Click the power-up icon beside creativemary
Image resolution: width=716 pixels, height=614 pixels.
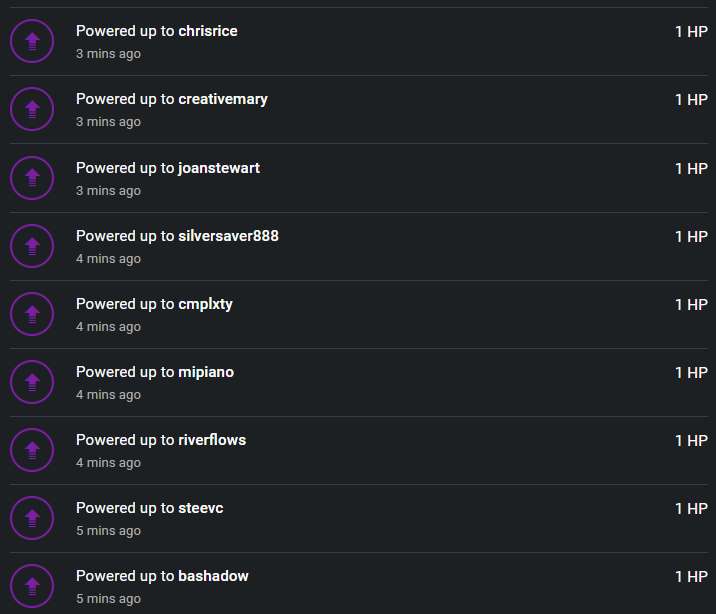tap(32, 109)
